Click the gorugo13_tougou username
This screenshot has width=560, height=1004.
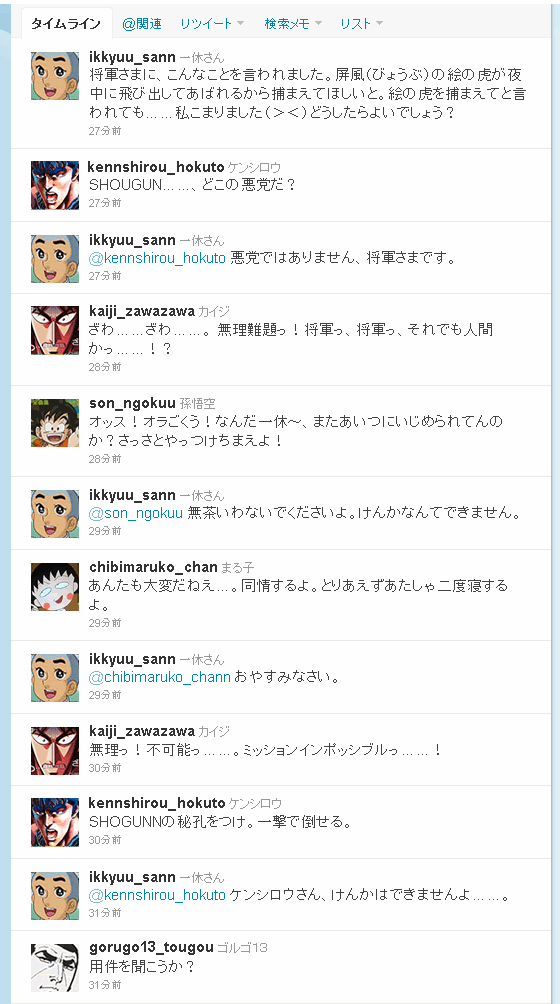[x=152, y=948]
